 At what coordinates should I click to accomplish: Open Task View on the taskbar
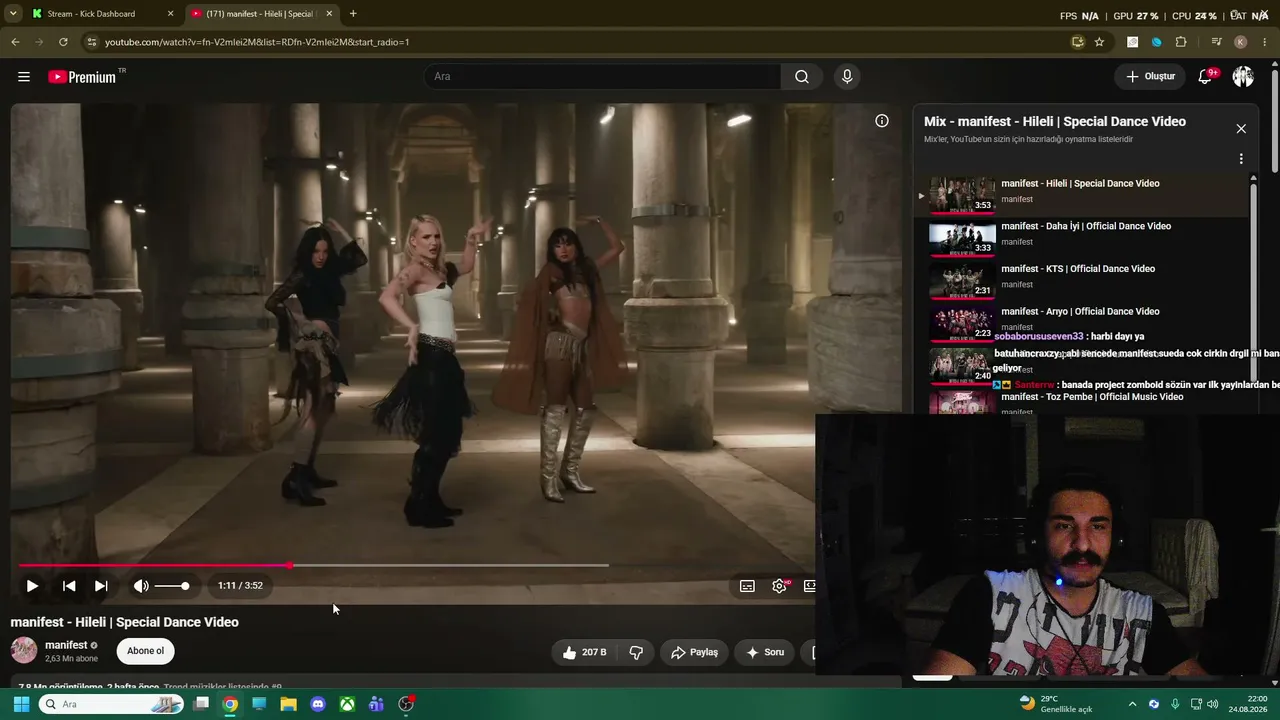point(201,704)
